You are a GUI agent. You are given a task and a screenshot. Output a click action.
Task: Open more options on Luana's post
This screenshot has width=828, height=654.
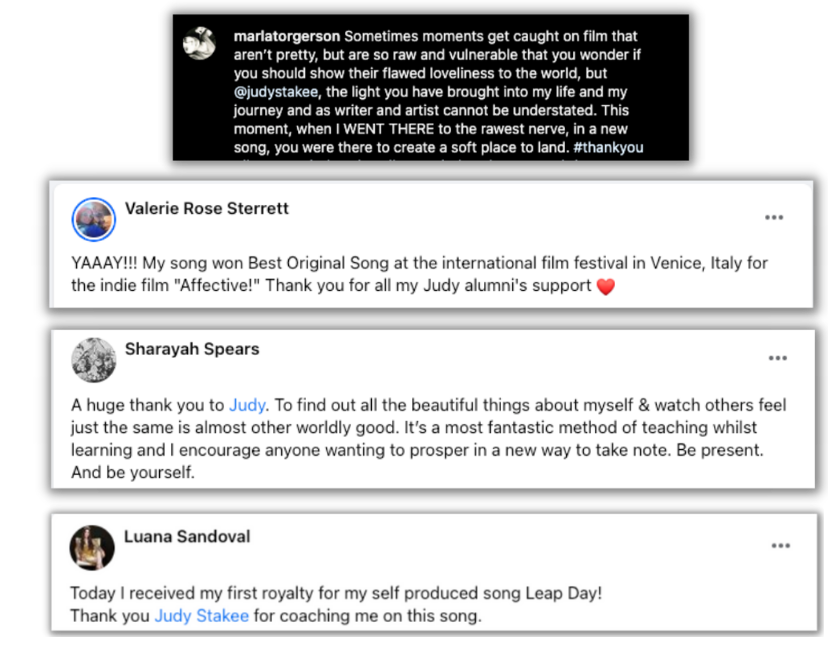(x=780, y=545)
